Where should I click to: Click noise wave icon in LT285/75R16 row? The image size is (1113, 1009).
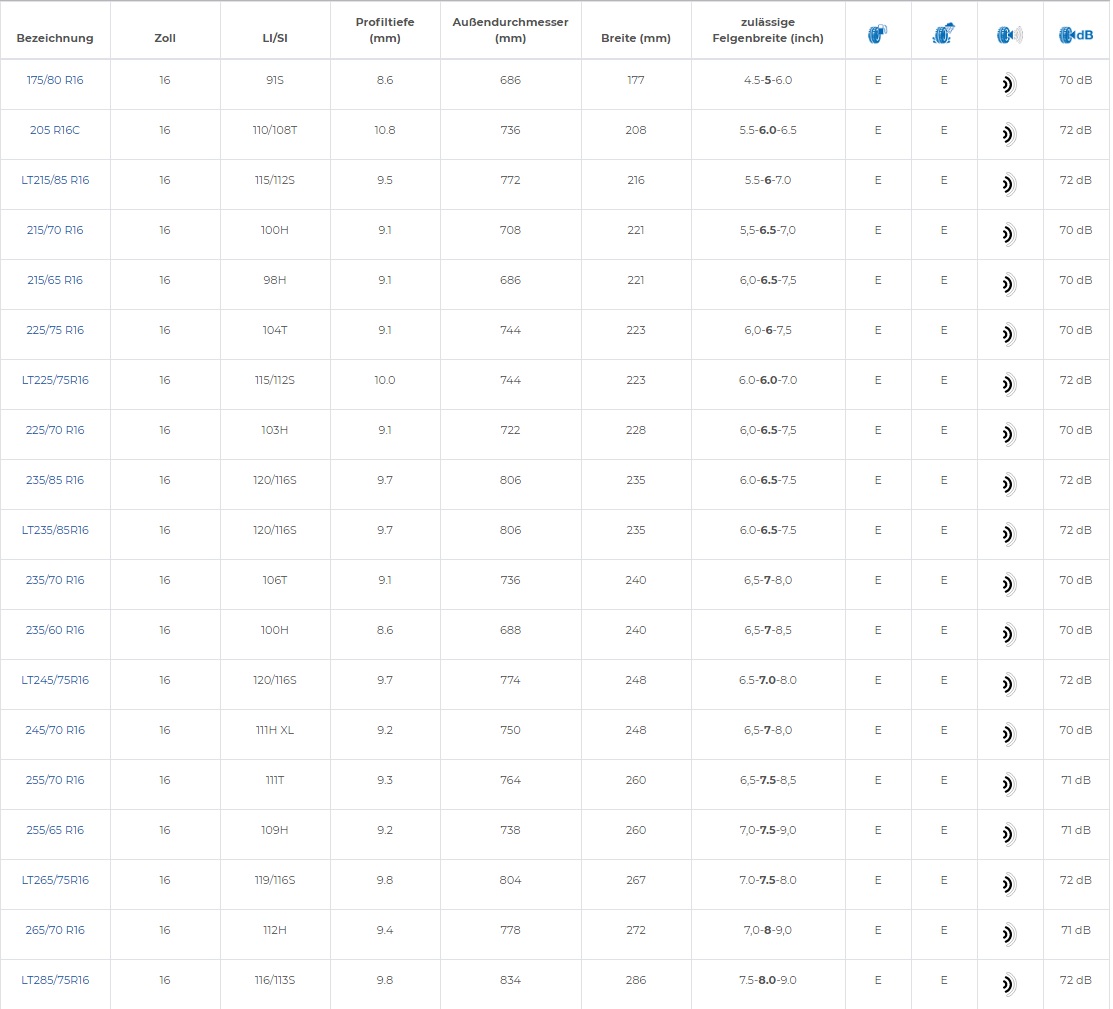(x=1009, y=984)
